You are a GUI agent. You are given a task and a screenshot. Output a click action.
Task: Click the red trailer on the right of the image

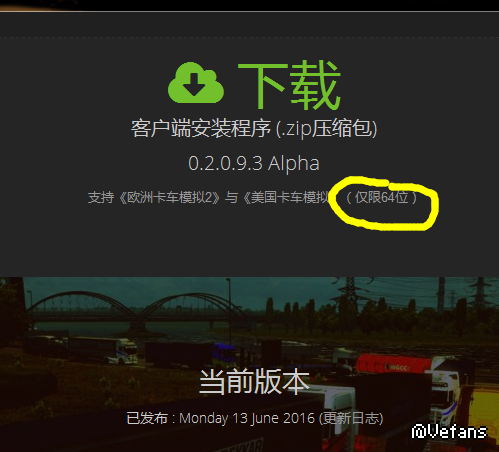[x=395, y=364]
